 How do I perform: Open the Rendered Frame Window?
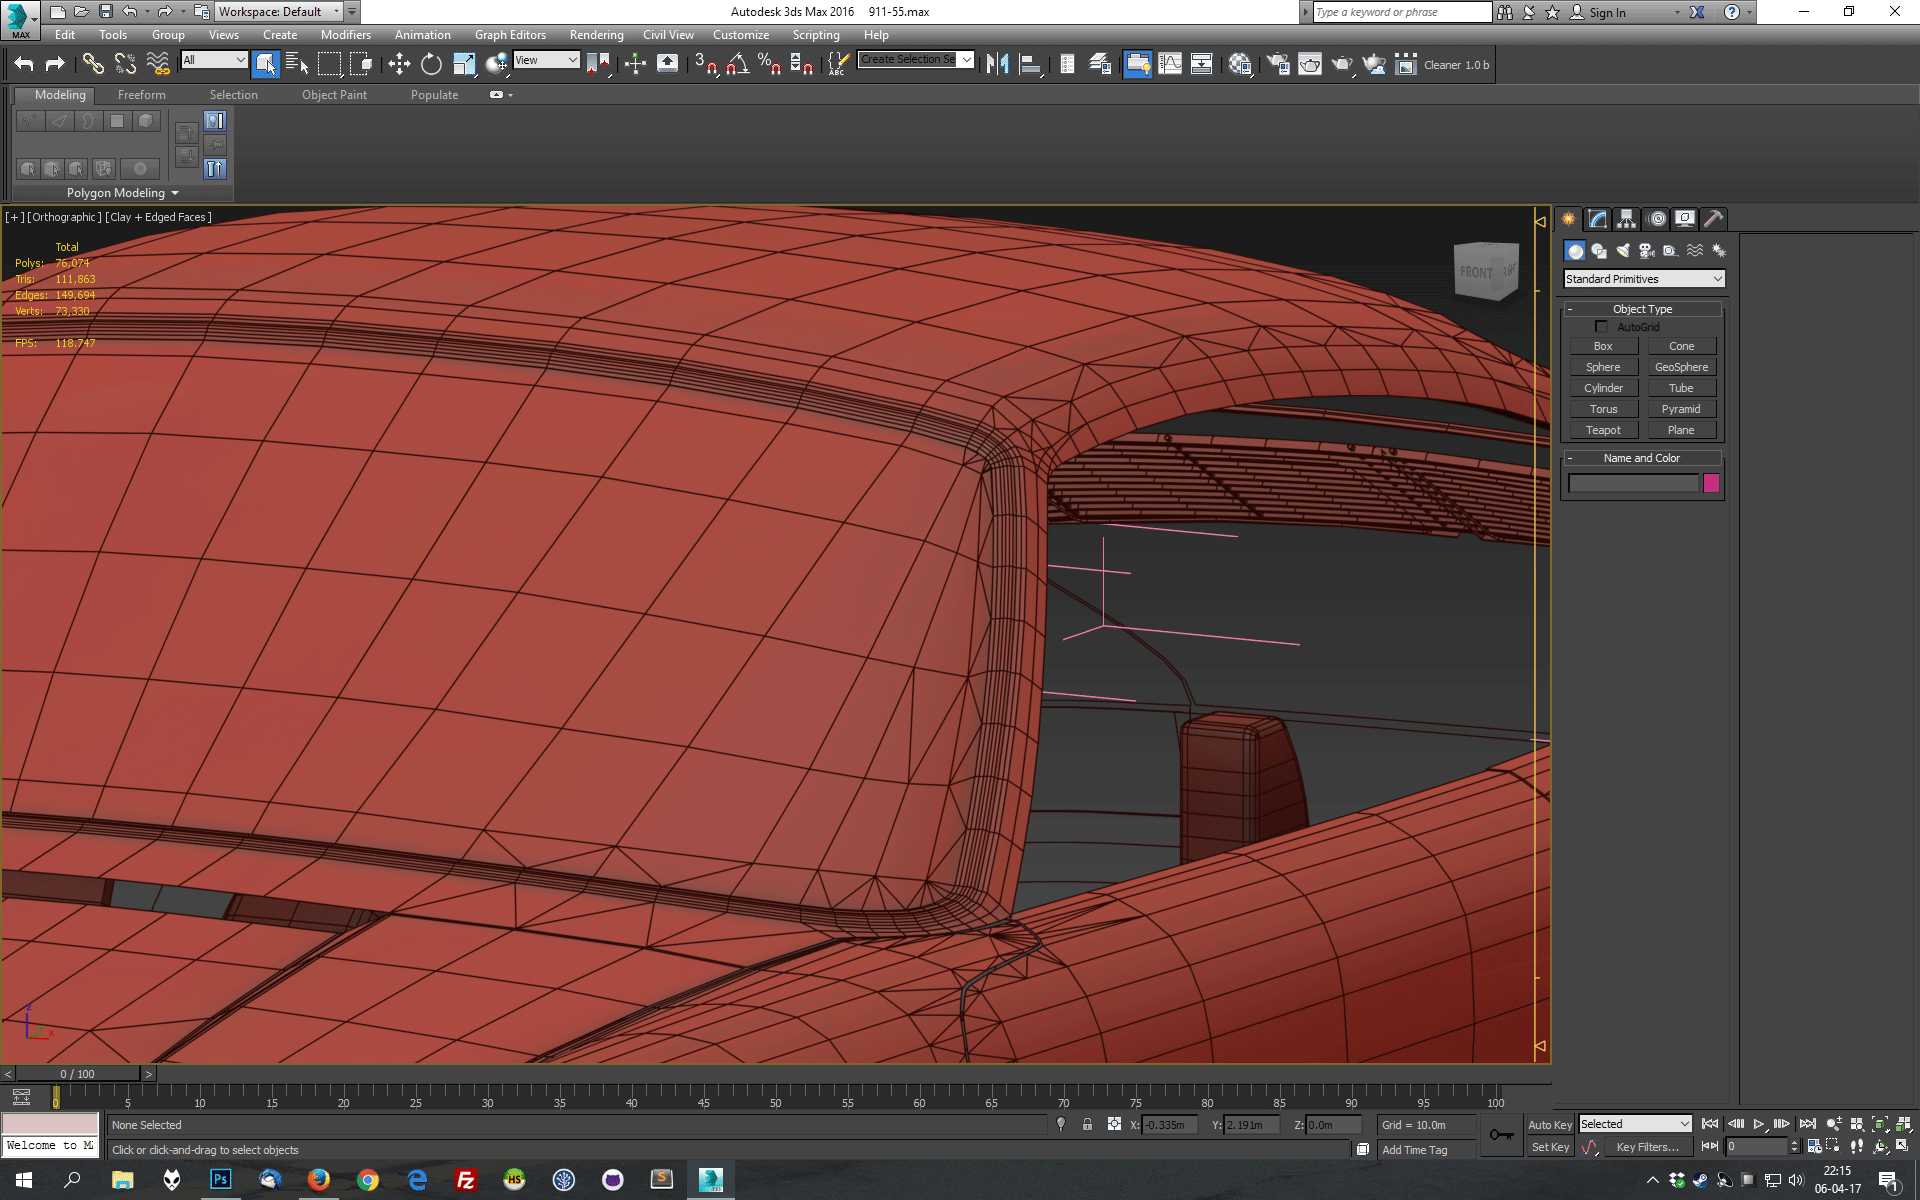(1310, 65)
